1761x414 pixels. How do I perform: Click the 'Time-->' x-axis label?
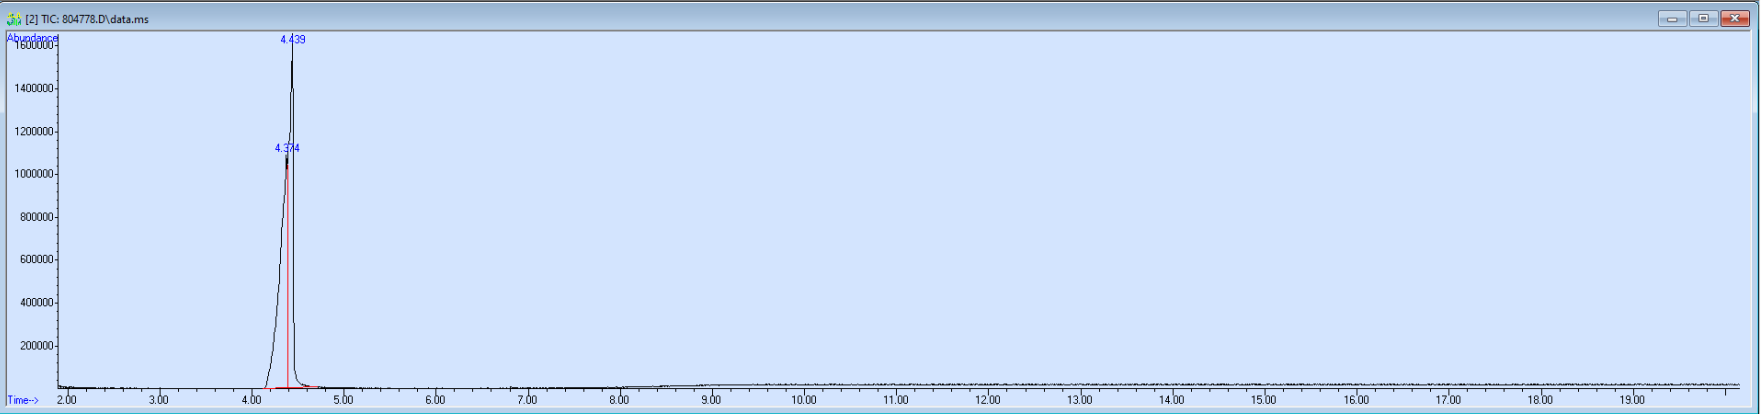coord(23,400)
